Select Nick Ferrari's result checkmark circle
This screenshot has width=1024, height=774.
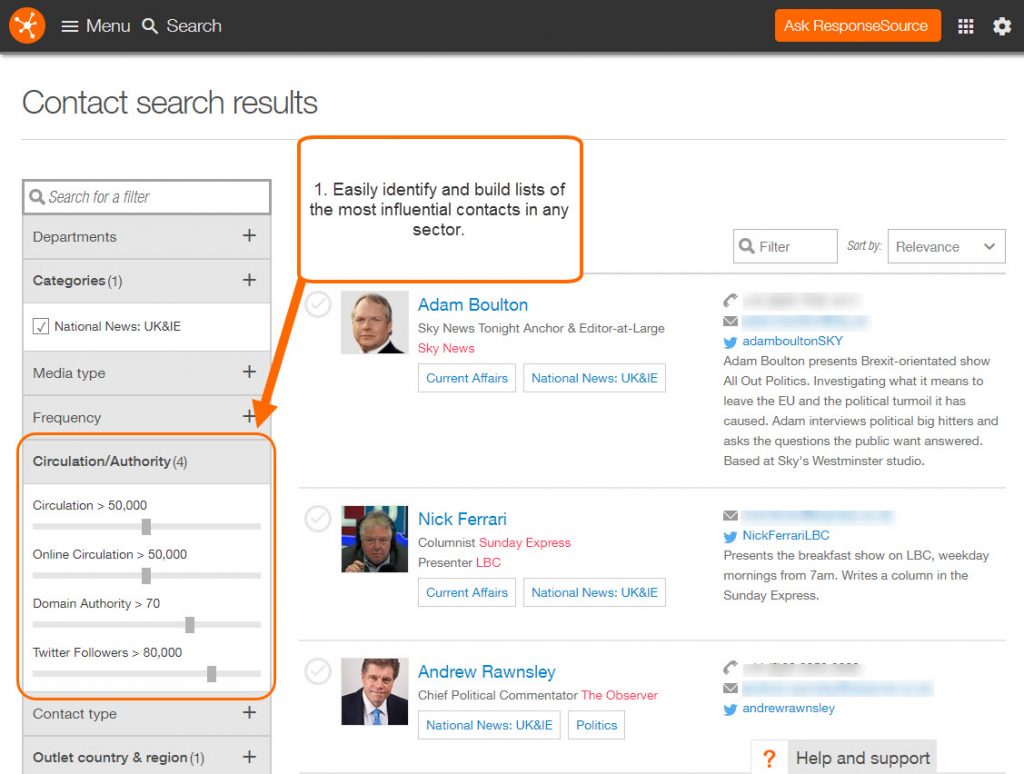(318, 519)
